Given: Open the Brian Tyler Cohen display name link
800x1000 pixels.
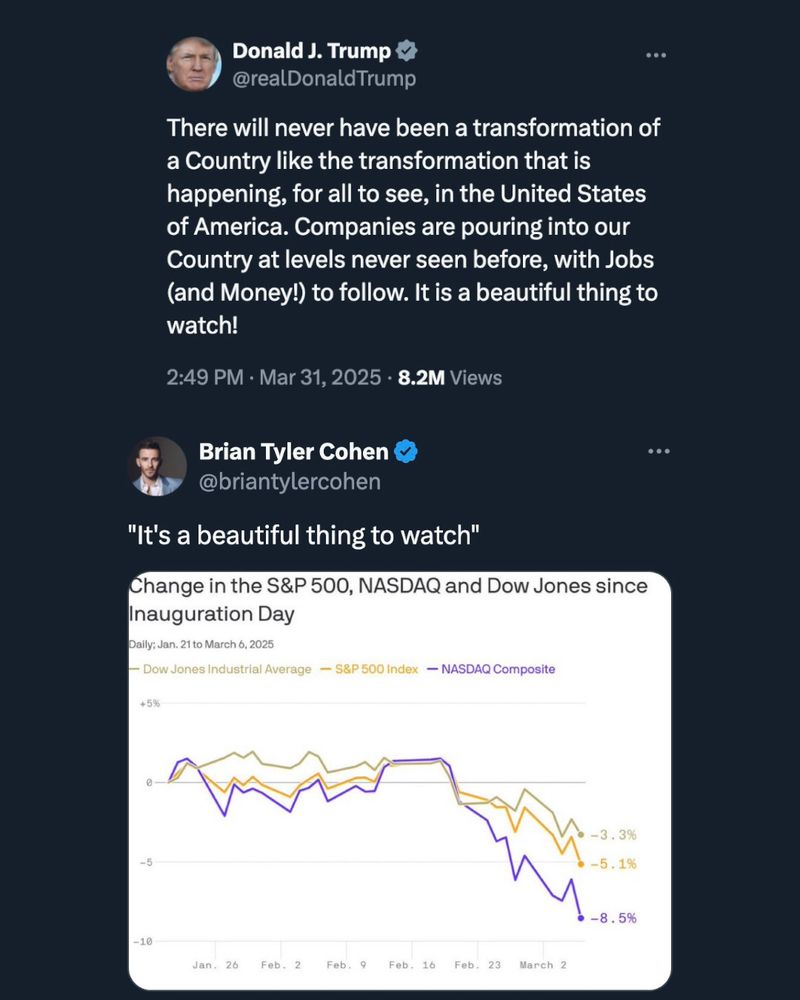Looking at the screenshot, I should (293, 452).
